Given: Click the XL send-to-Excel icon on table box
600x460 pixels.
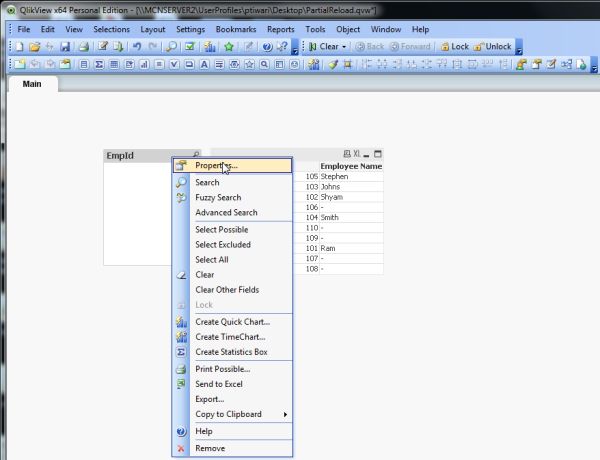Looking at the screenshot, I should point(356,154).
